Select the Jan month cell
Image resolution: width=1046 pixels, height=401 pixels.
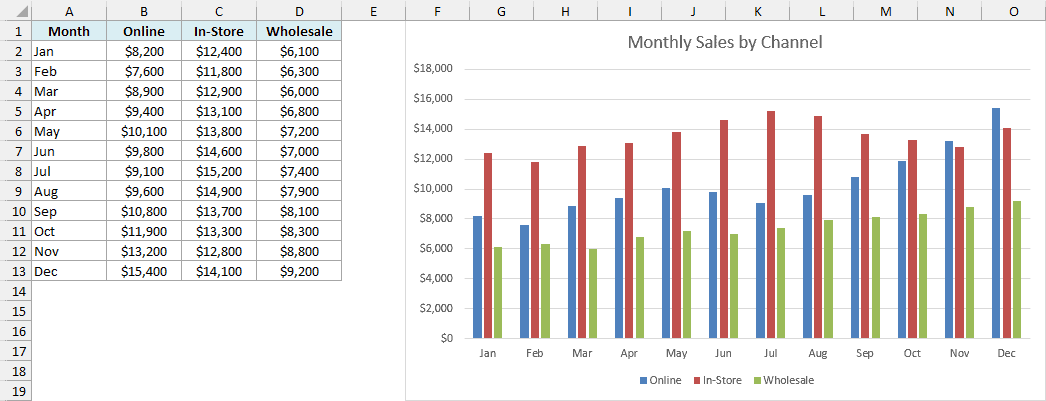coord(69,51)
